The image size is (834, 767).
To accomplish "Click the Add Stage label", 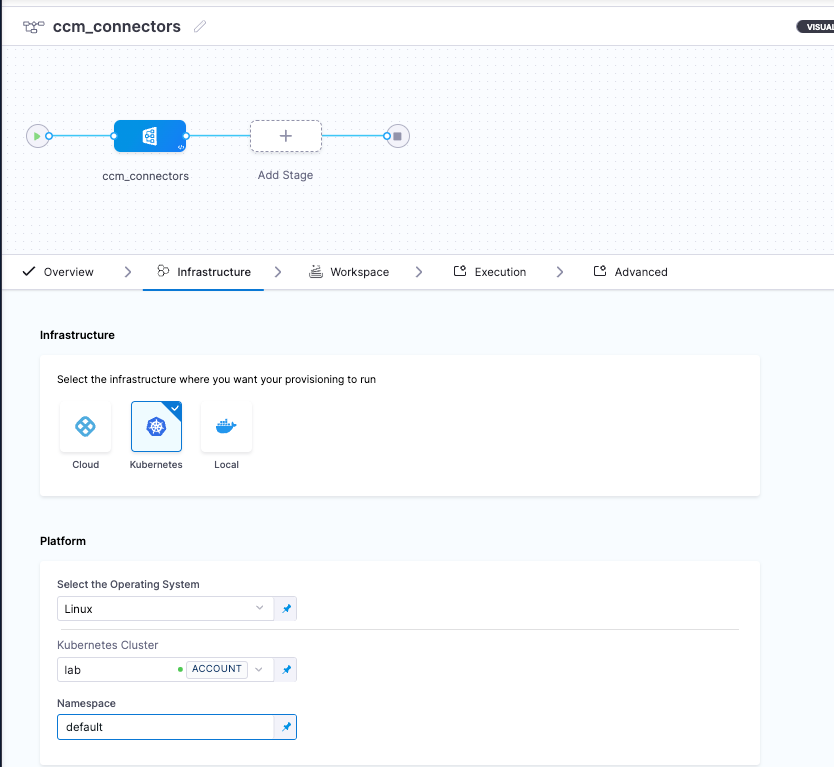I will (x=285, y=175).
